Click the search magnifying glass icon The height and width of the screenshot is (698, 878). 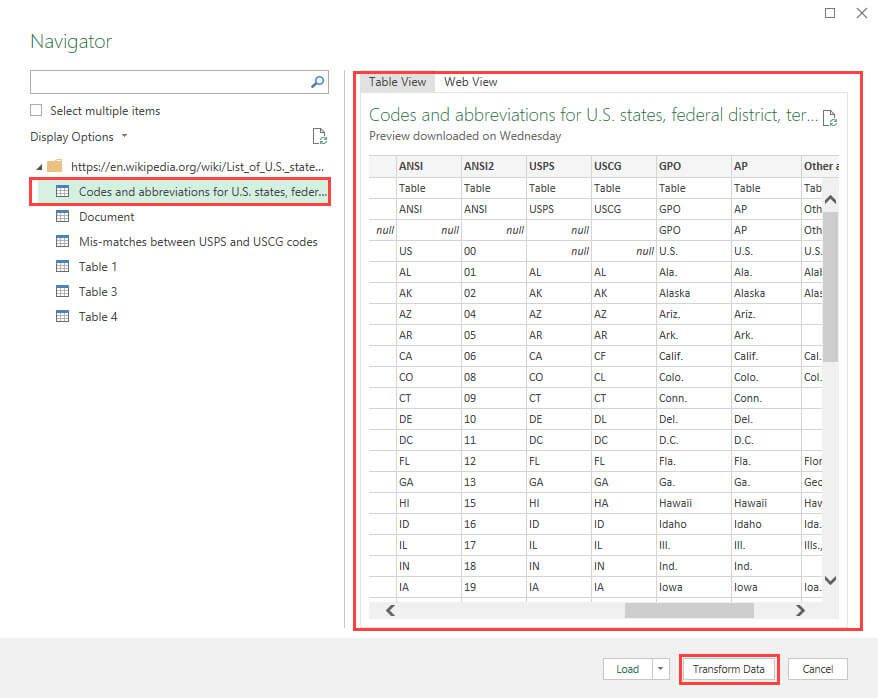tap(316, 82)
